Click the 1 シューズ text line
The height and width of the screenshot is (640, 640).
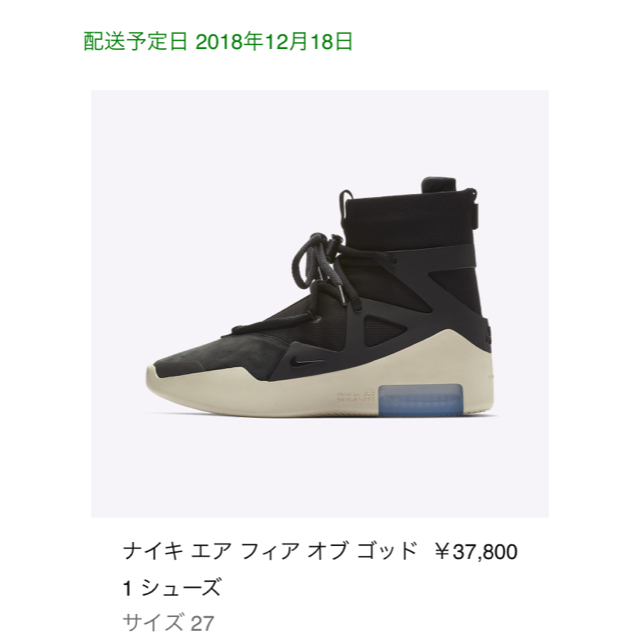172,588
